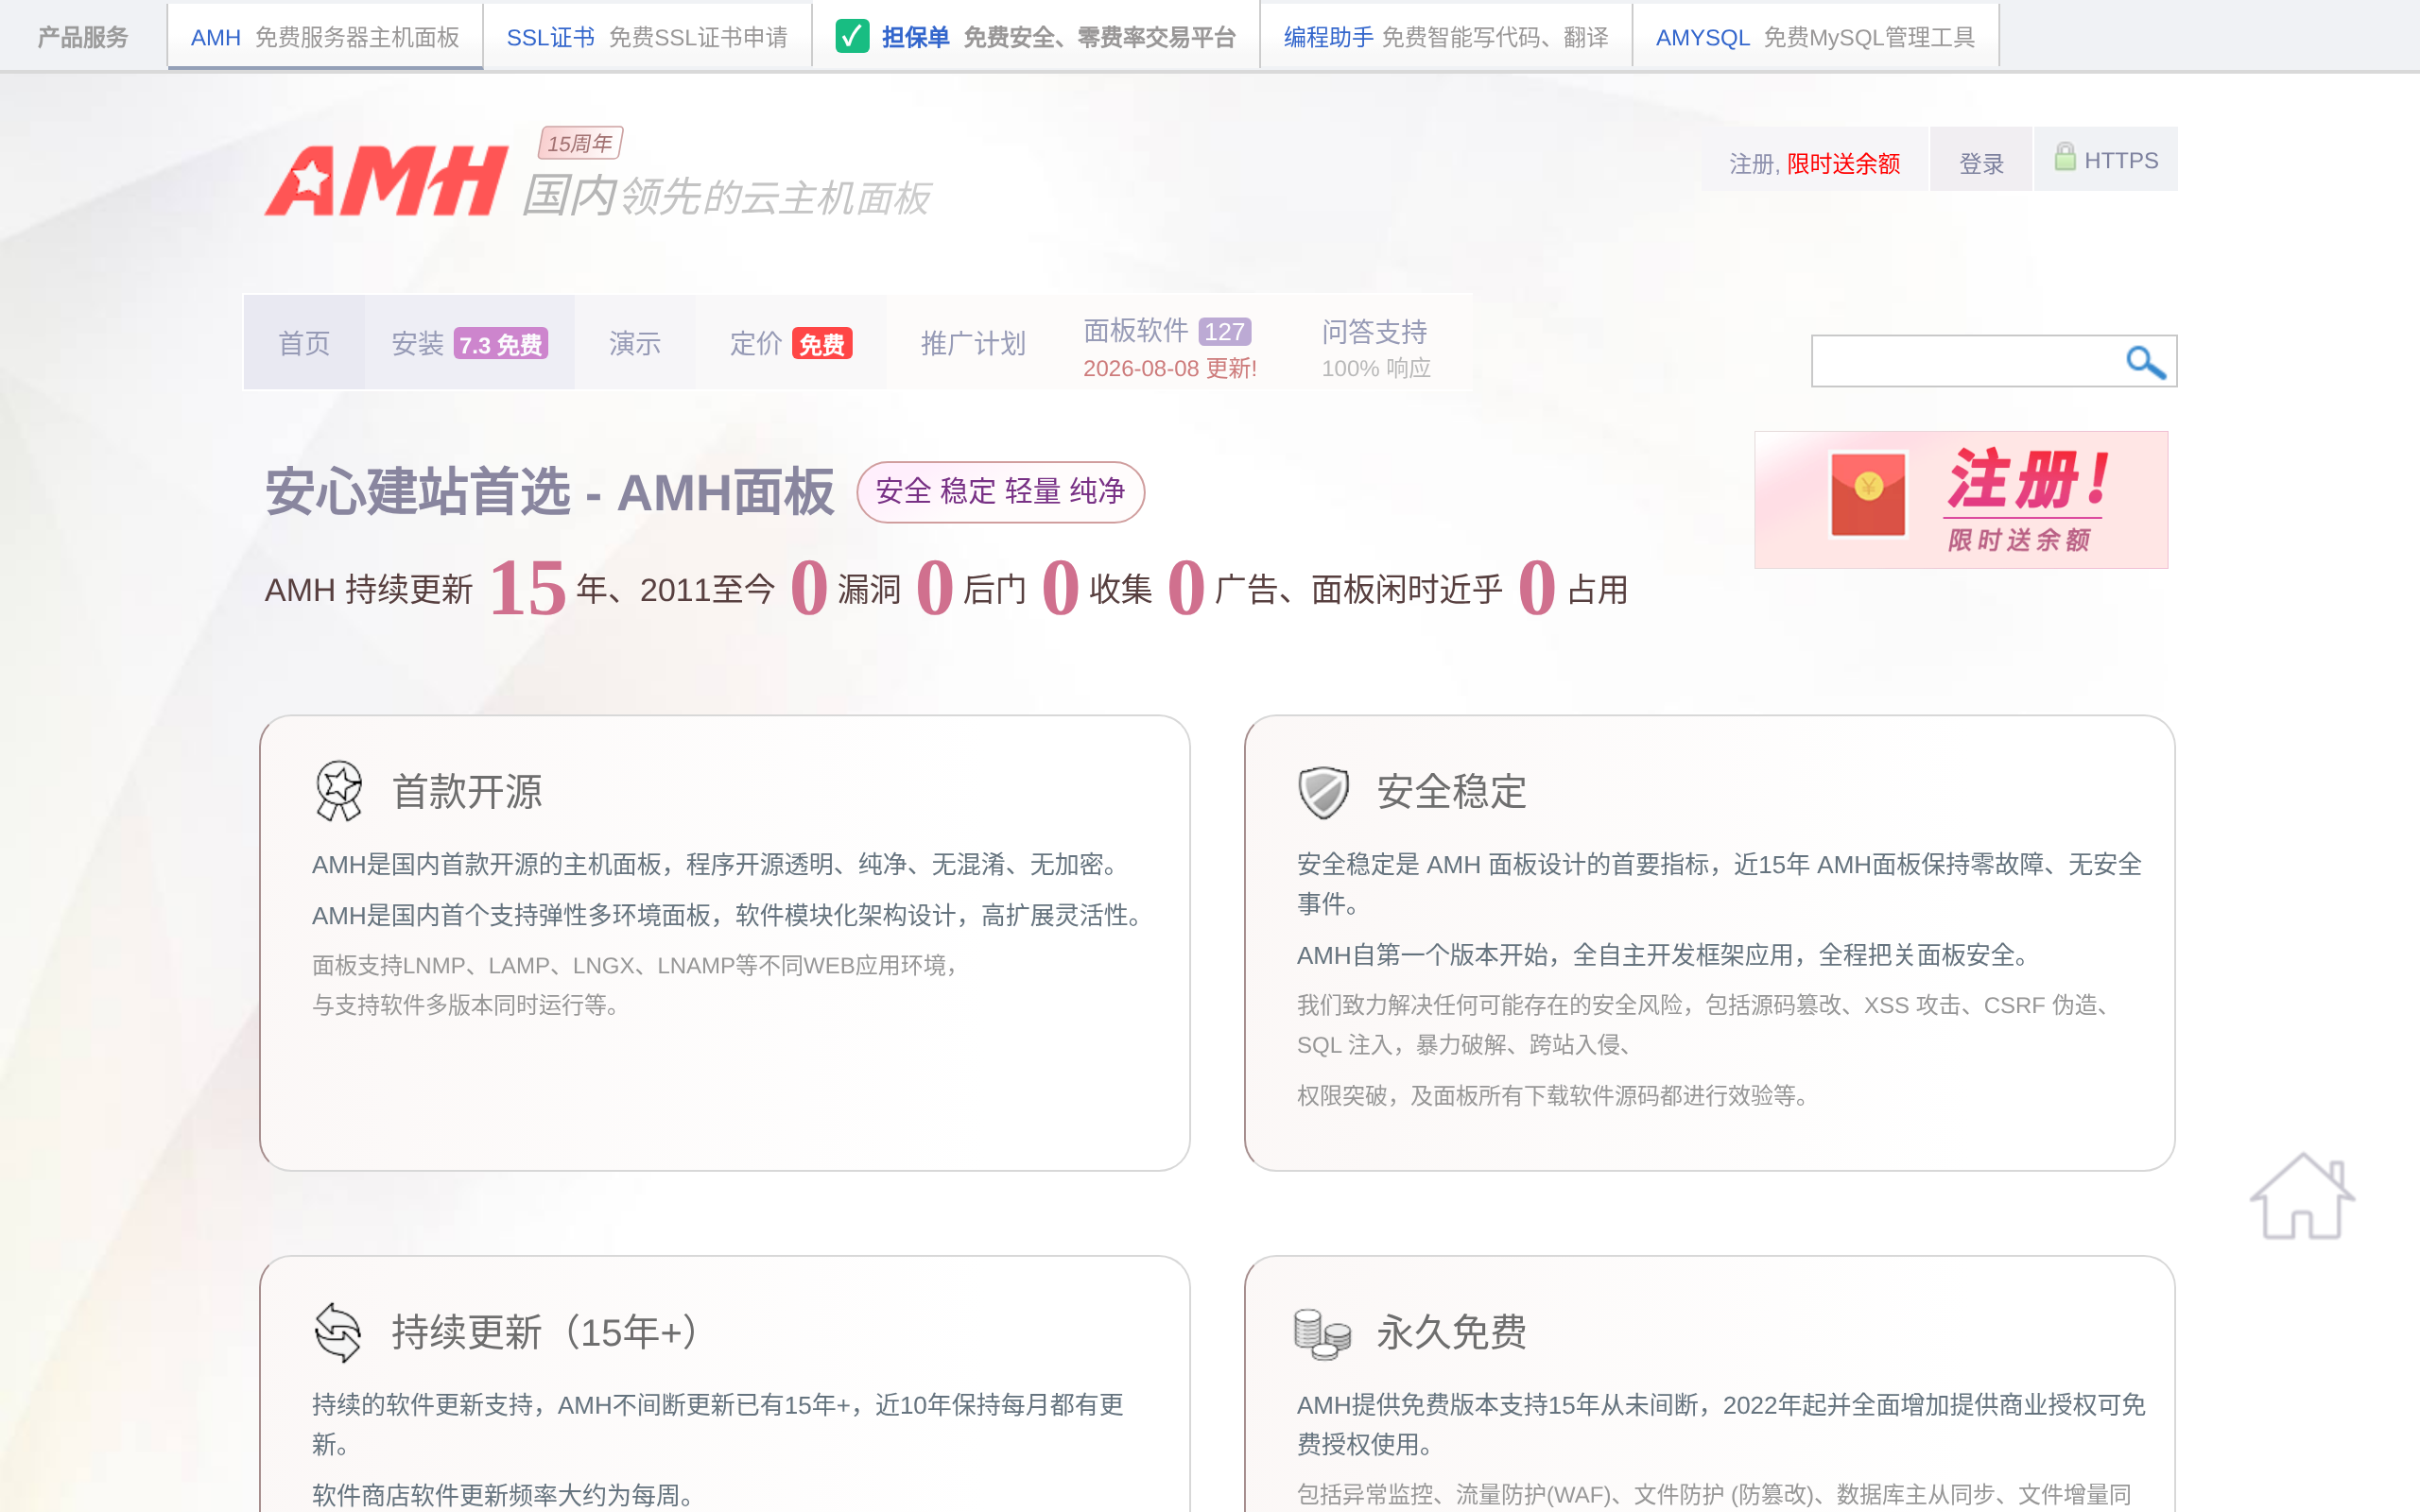Click the AMH red logo
Image resolution: width=2420 pixels, height=1512 pixels.
point(386,181)
